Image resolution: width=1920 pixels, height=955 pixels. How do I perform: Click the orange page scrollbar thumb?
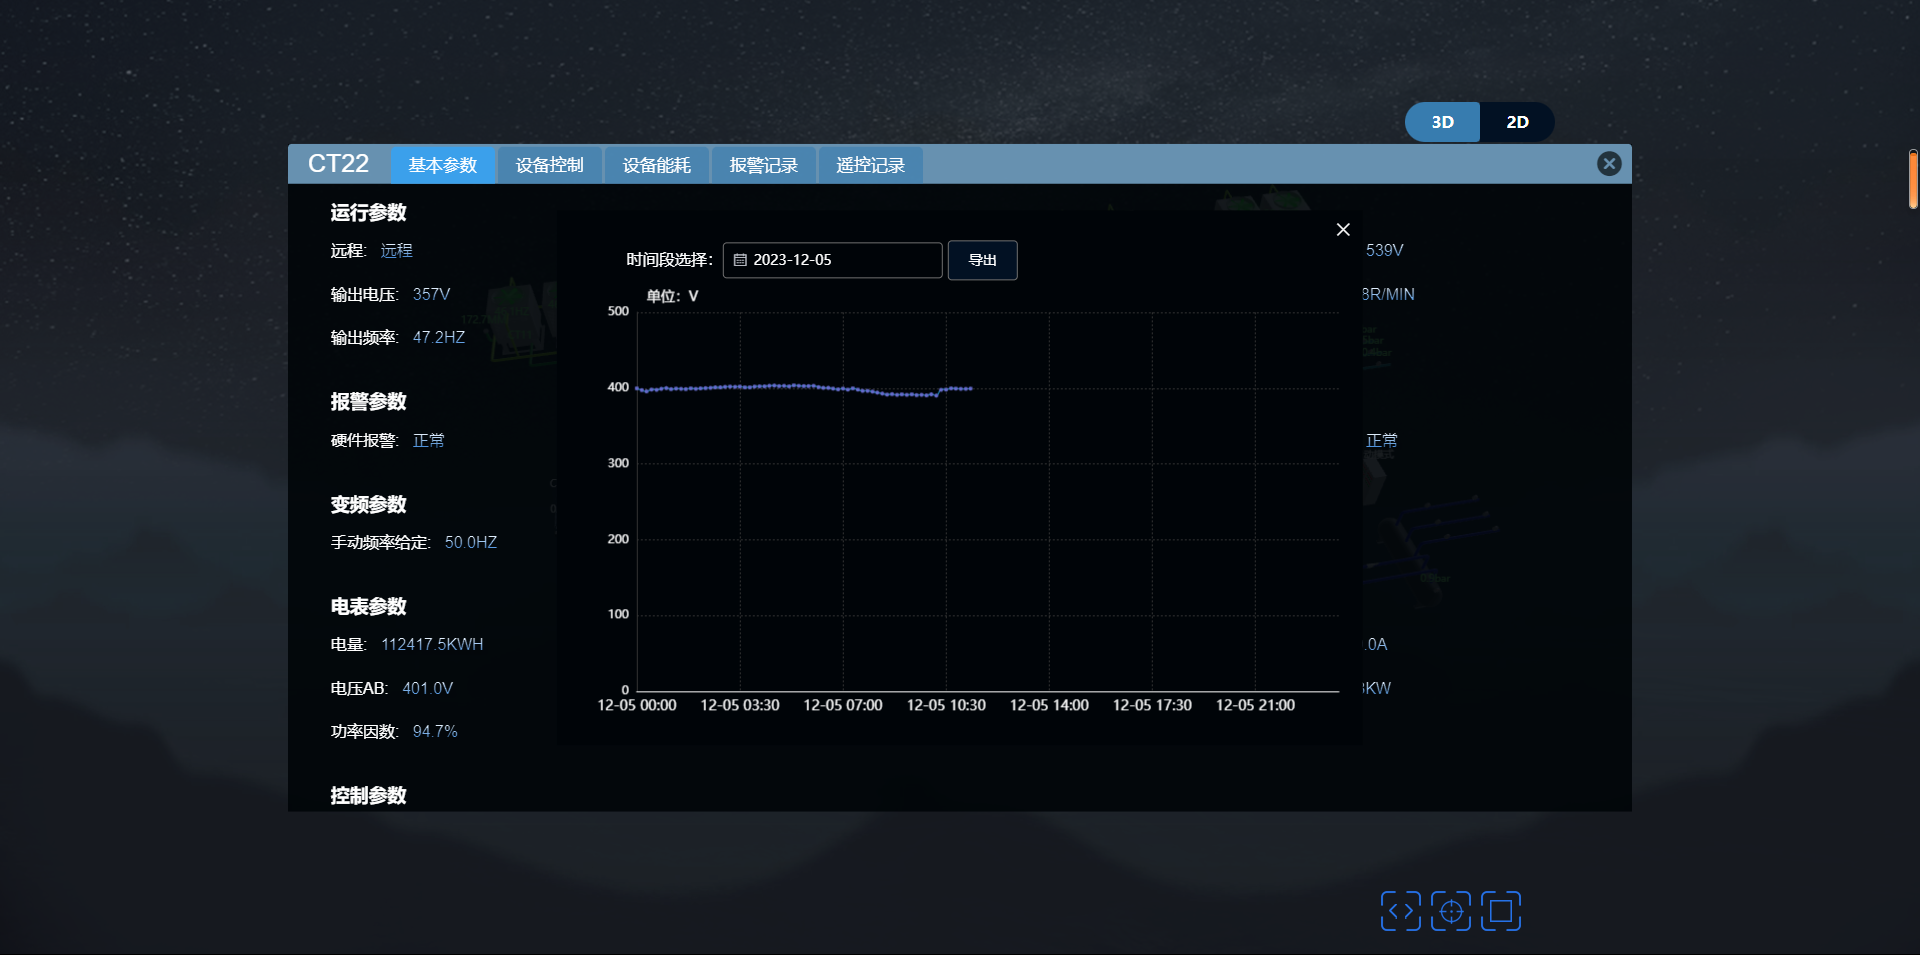click(1912, 180)
